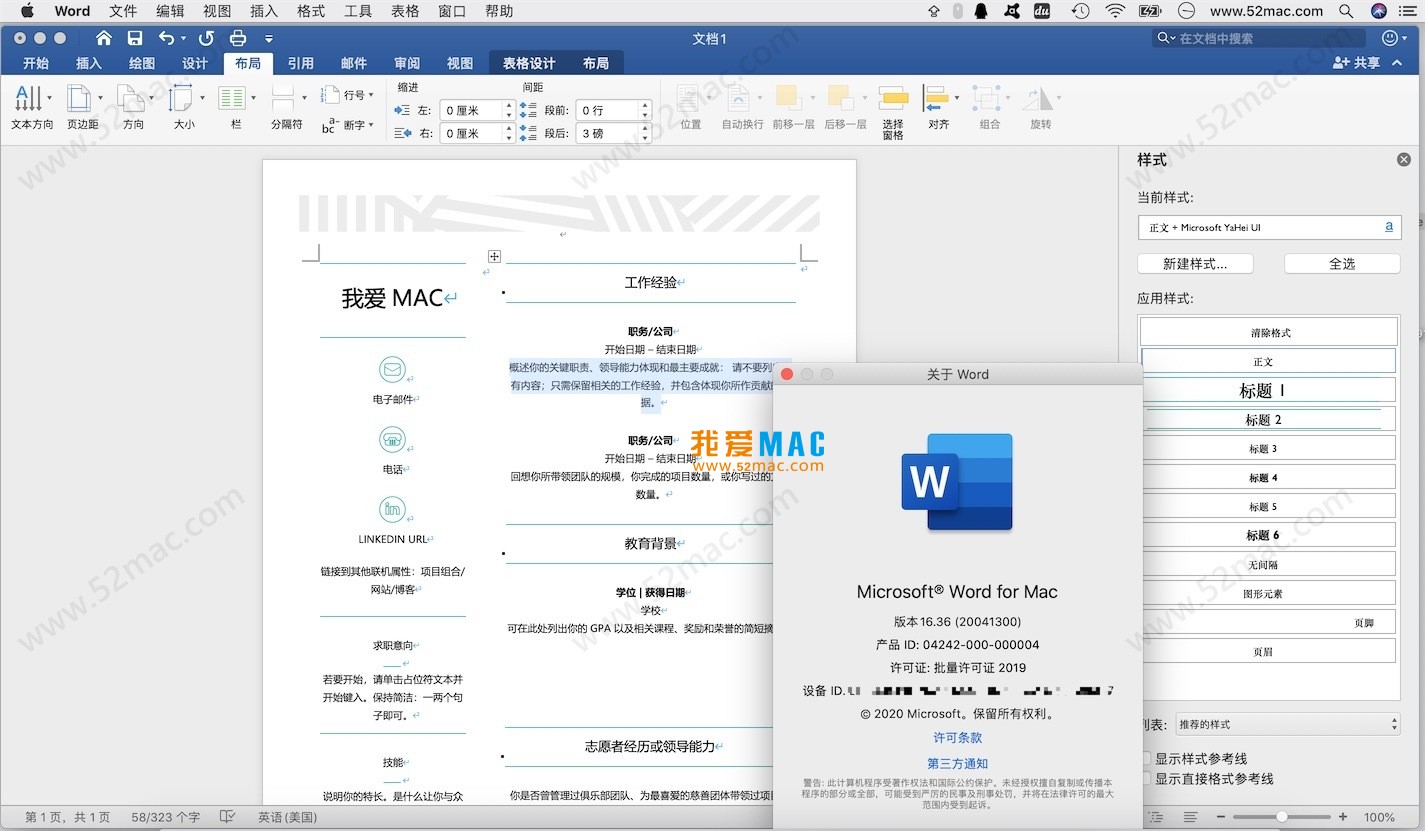Click the zoom in plus button
This screenshot has height=831, width=1425.
[x=1343, y=817]
